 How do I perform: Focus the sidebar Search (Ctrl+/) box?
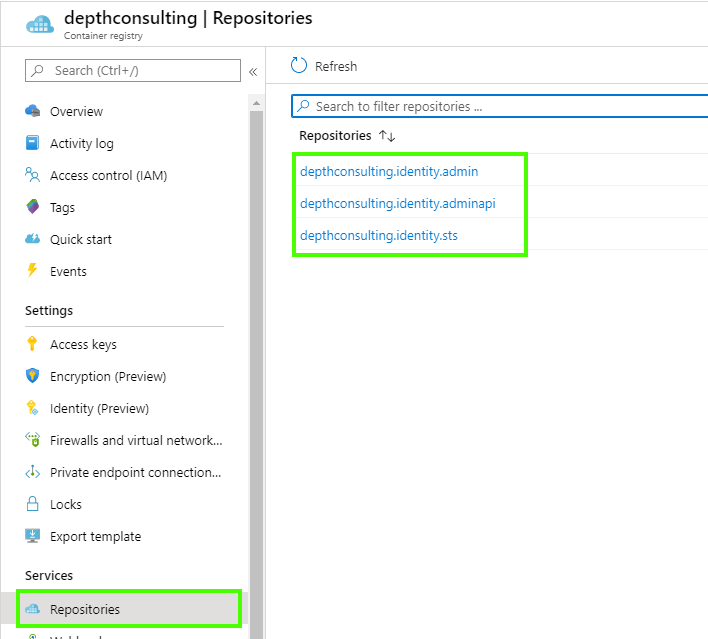pos(133,70)
